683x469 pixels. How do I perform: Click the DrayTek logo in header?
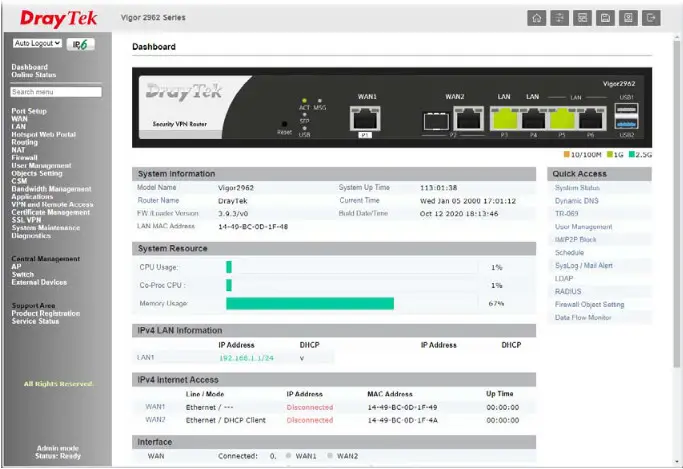pos(59,18)
